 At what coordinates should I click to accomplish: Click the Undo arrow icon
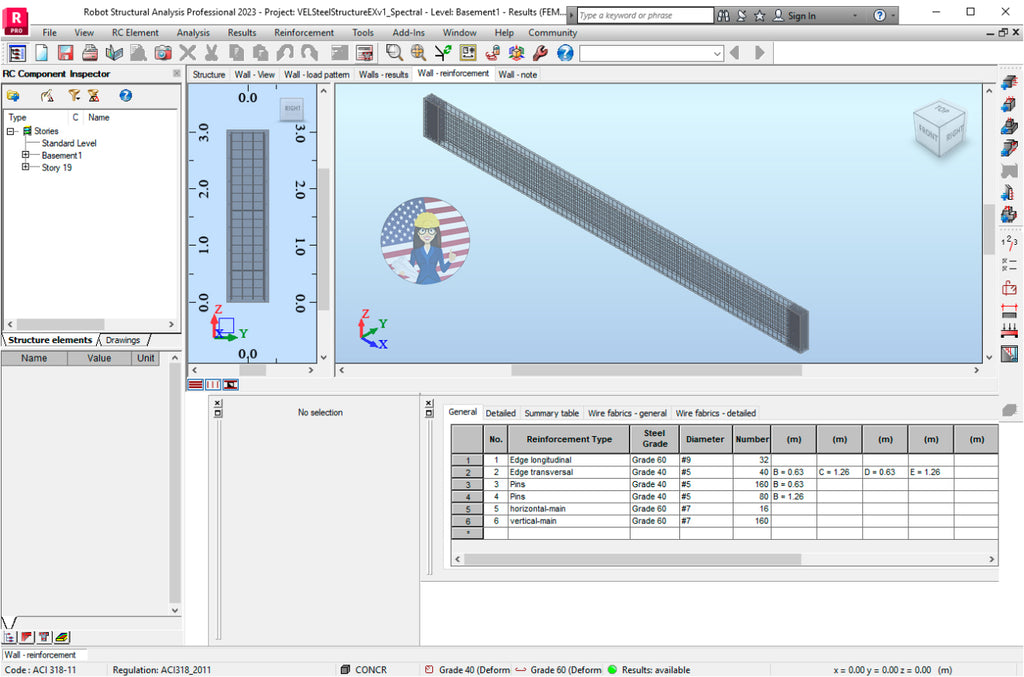point(287,52)
